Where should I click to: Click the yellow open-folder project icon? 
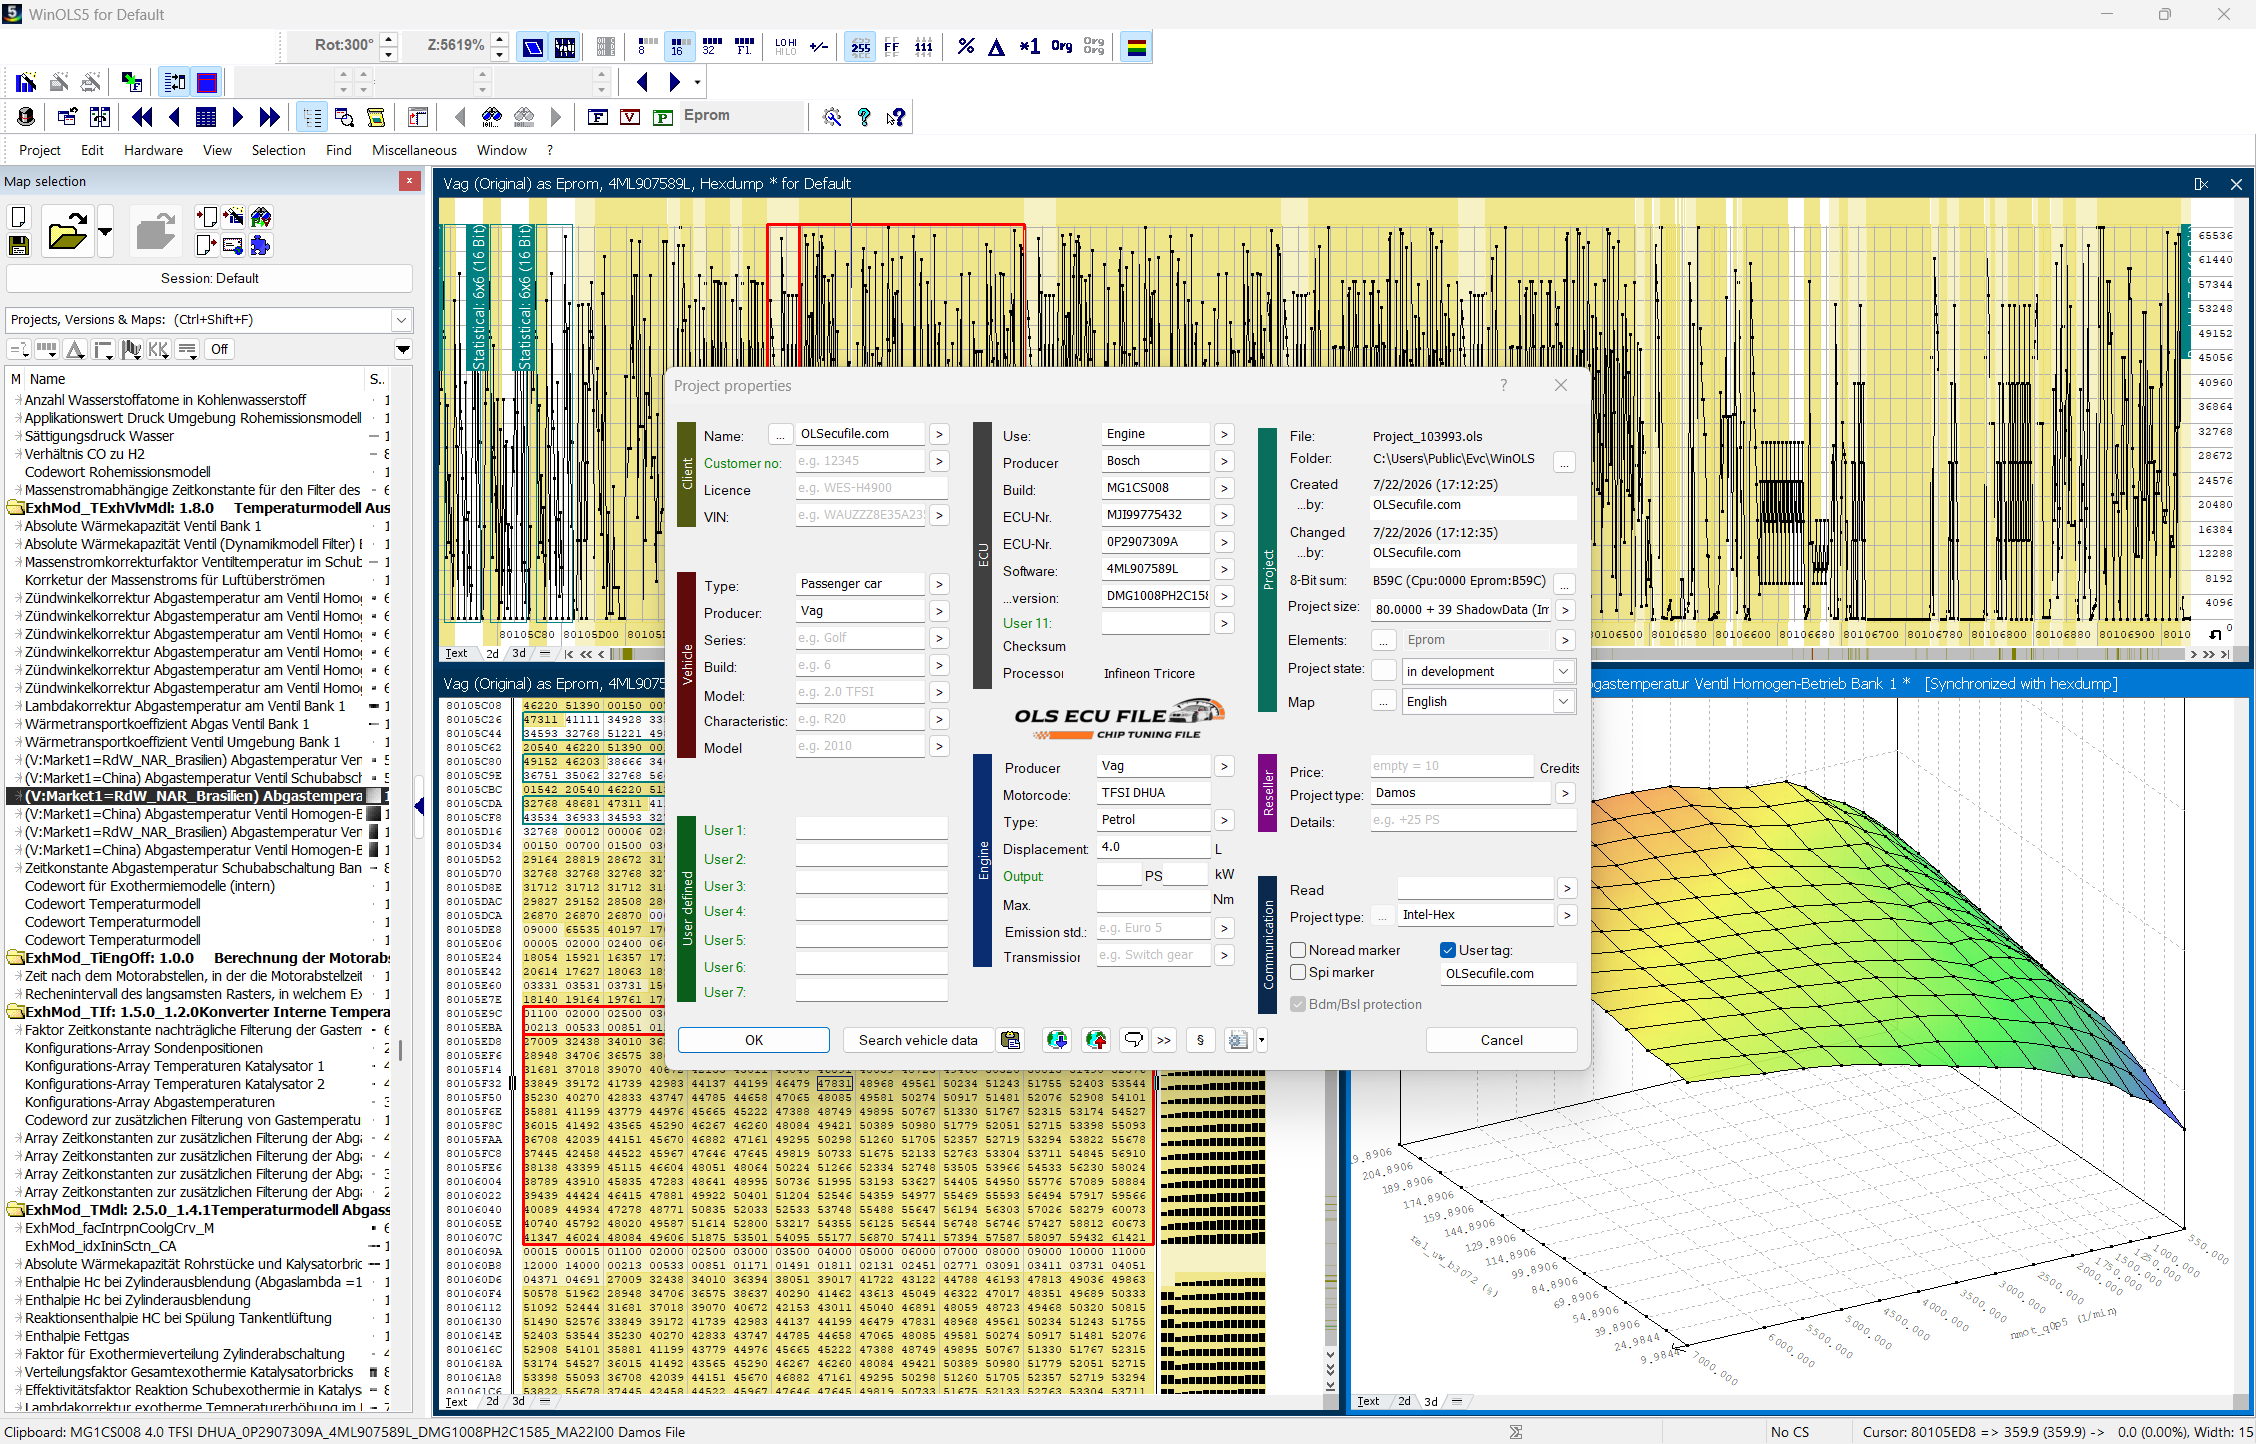tap(67, 232)
